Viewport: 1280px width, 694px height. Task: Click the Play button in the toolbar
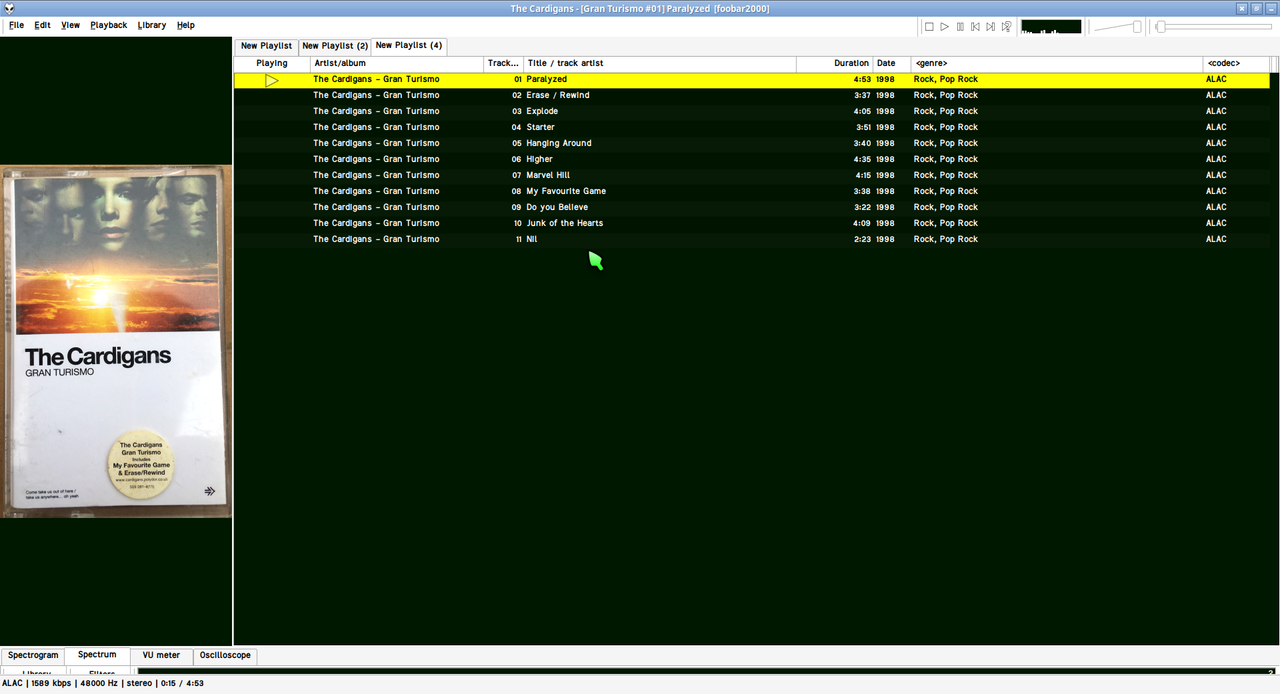[944, 27]
